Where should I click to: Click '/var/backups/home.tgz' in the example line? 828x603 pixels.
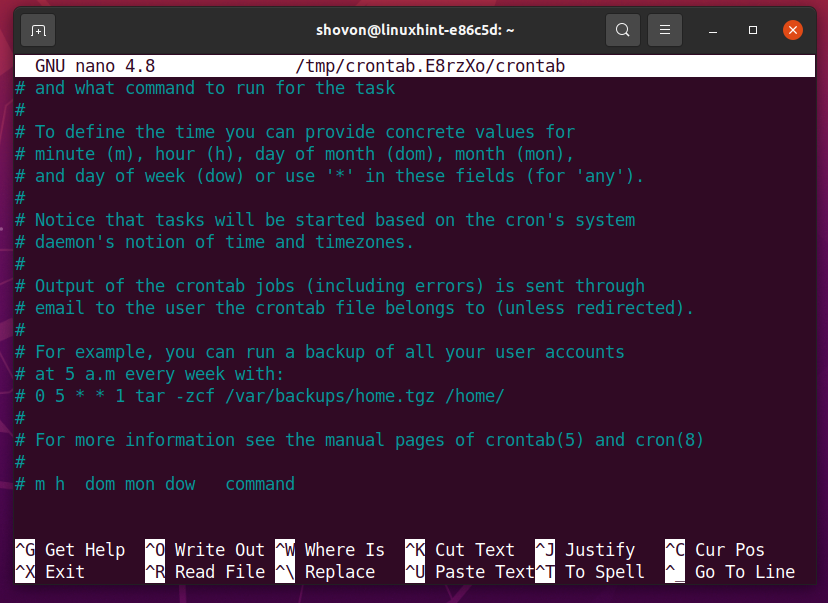click(x=330, y=396)
